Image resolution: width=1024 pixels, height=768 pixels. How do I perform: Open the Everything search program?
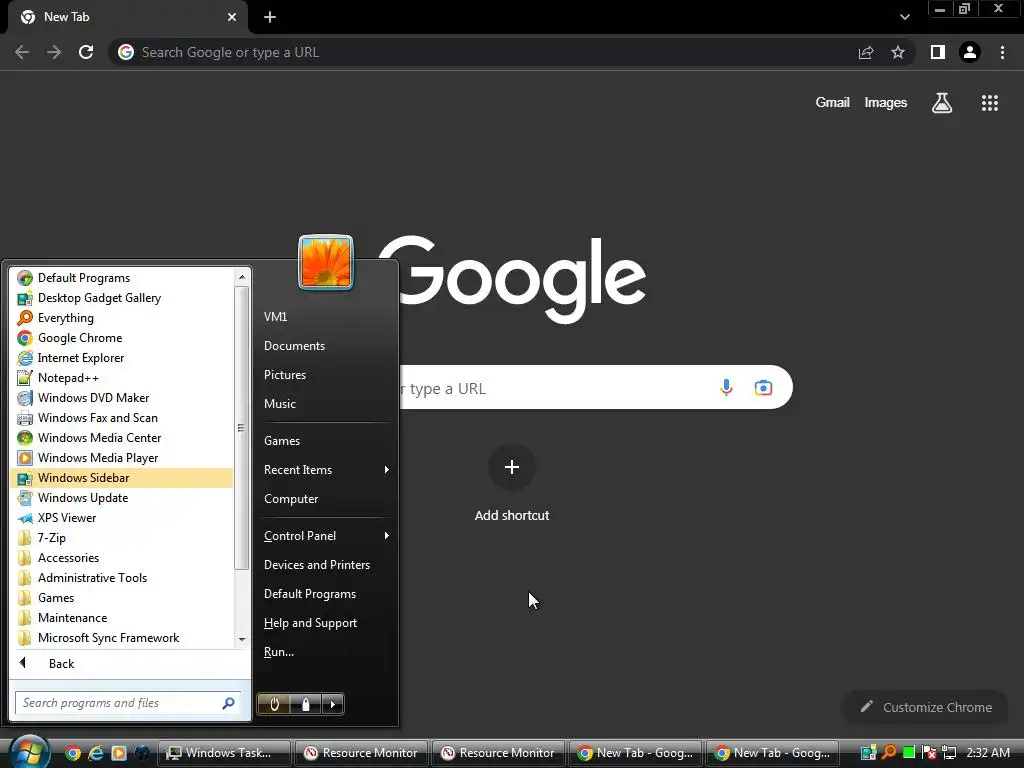(x=122, y=318)
